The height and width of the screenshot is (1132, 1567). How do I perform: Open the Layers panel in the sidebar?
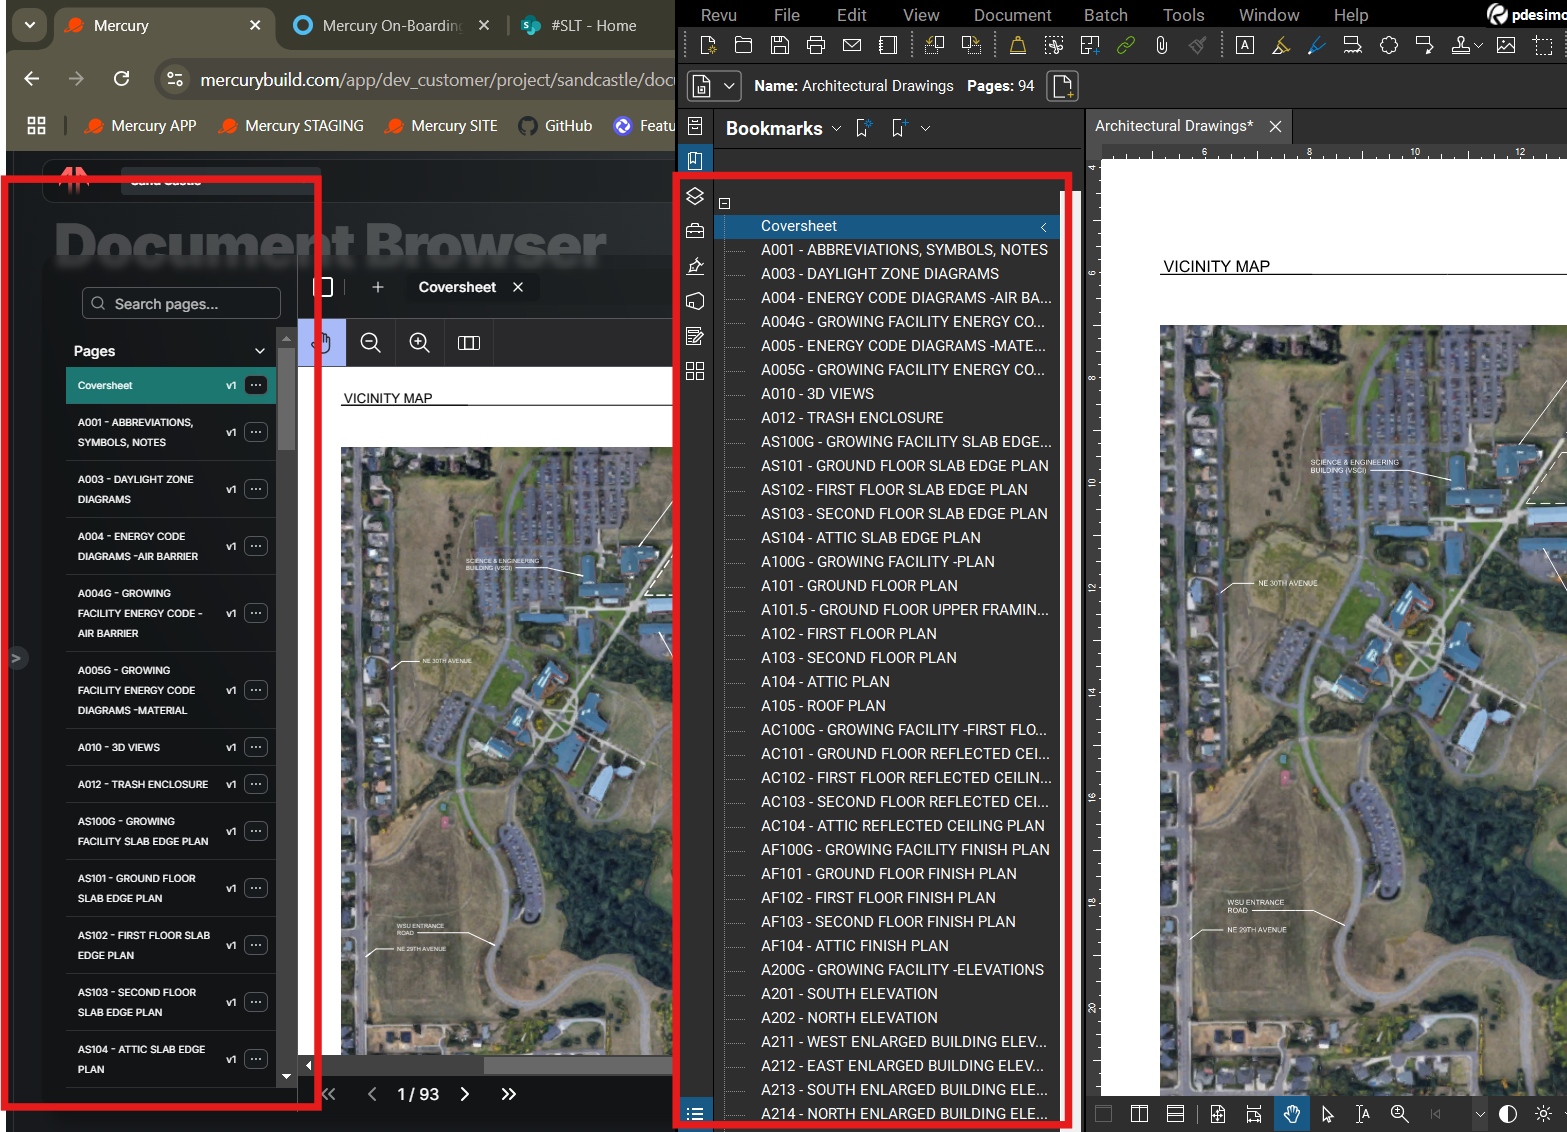[x=695, y=196]
